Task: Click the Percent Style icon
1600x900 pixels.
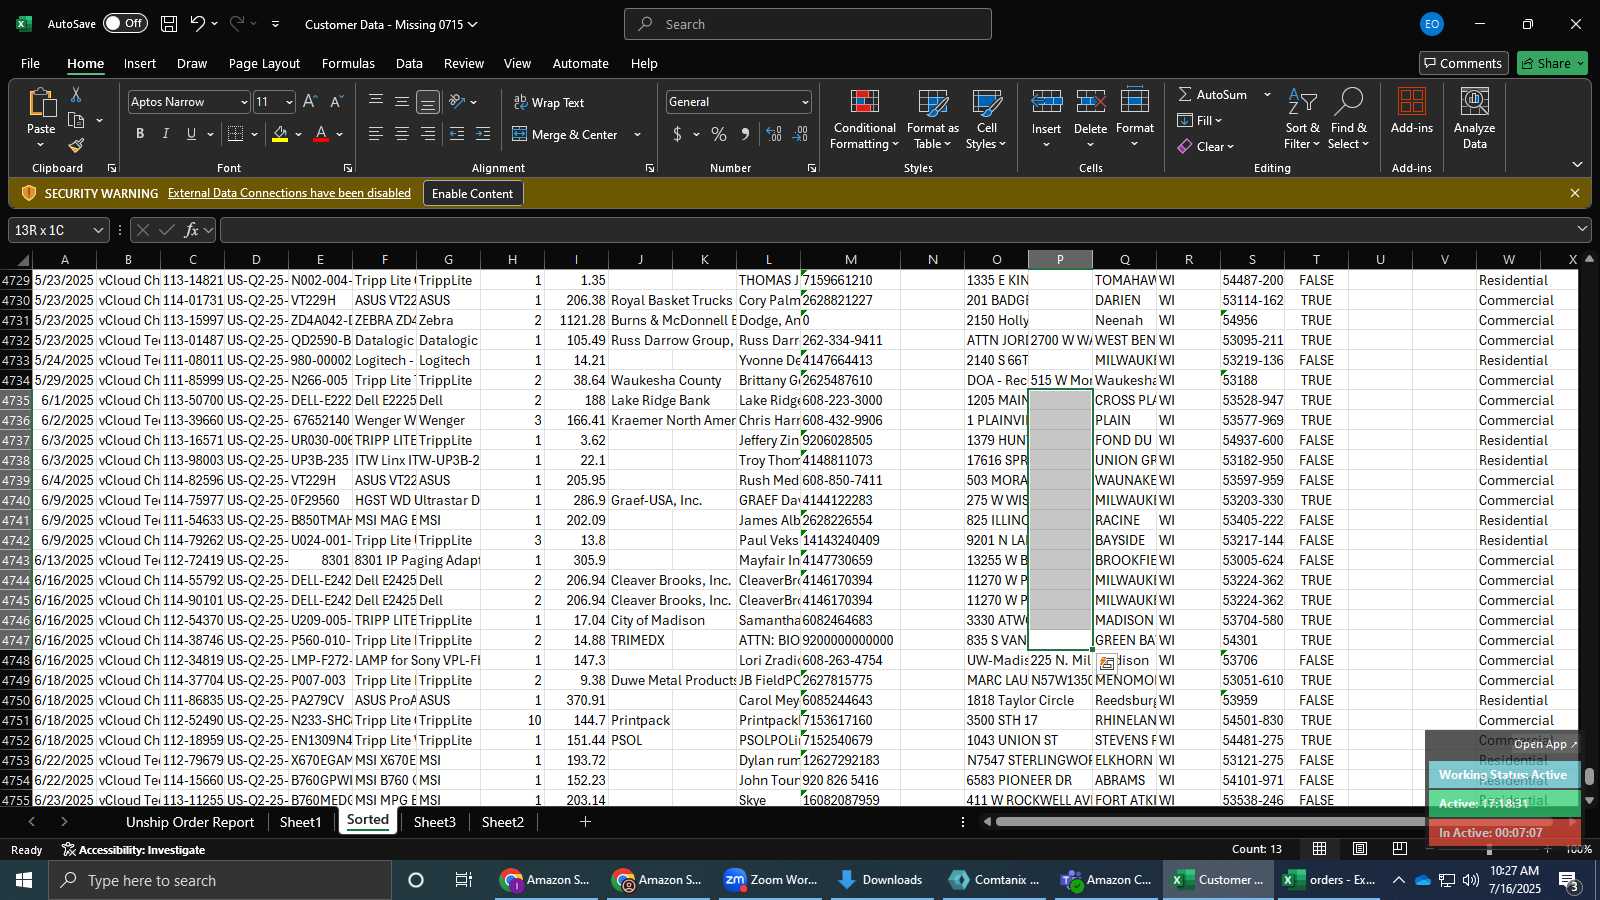Action: [x=719, y=134]
